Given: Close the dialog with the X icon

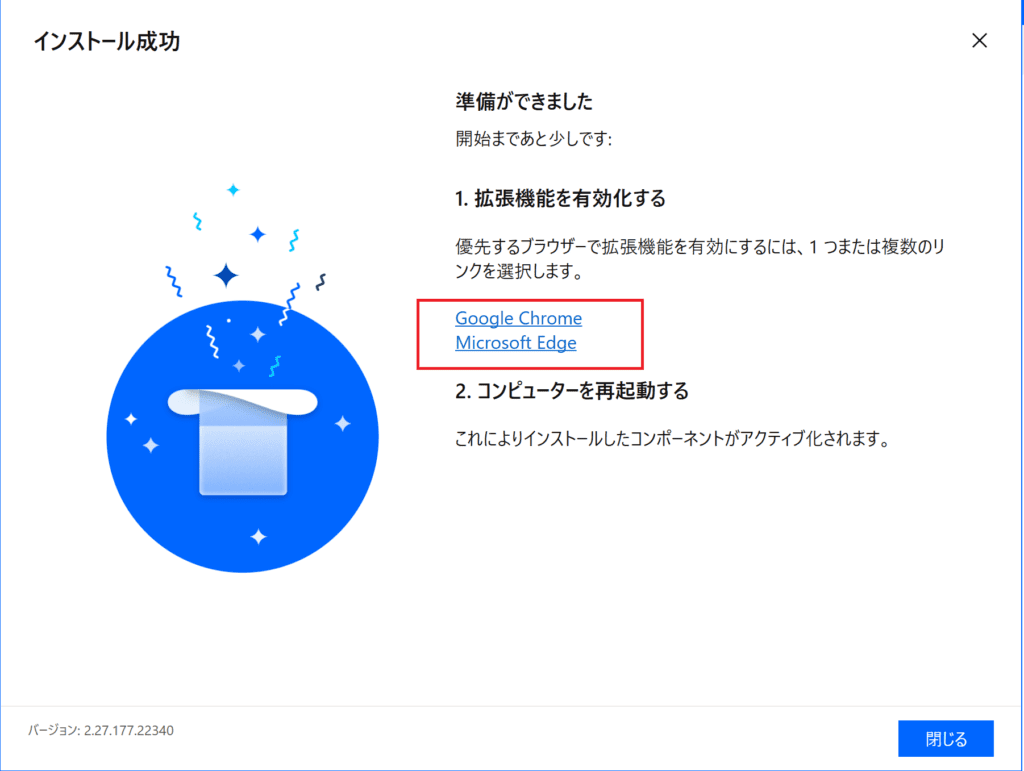Looking at the screenshot, I should coord(979,40).
